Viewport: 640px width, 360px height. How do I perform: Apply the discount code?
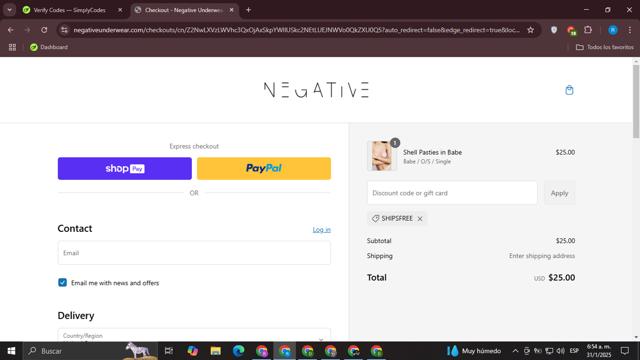559,193
